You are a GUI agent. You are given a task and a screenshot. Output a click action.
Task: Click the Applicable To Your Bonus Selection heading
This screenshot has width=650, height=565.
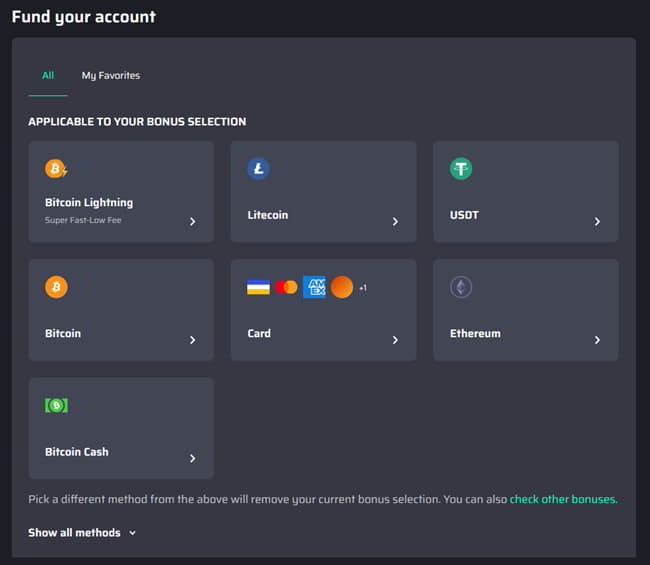(137, 121)
